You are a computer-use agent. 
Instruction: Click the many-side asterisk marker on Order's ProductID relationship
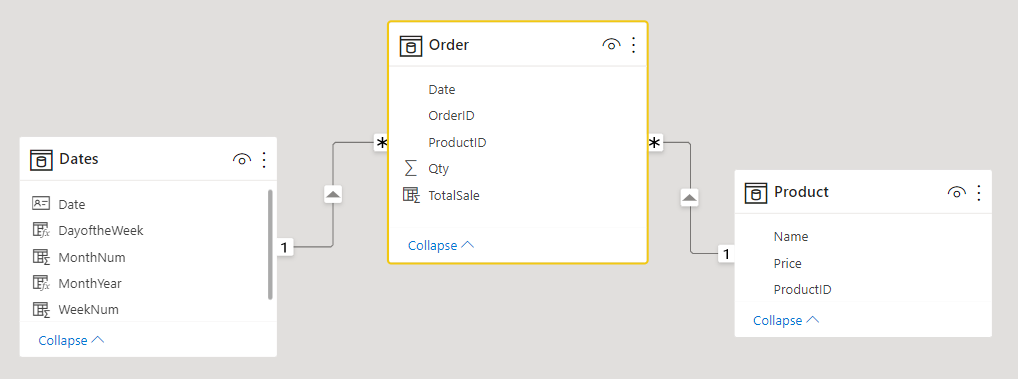click(655, 143)
